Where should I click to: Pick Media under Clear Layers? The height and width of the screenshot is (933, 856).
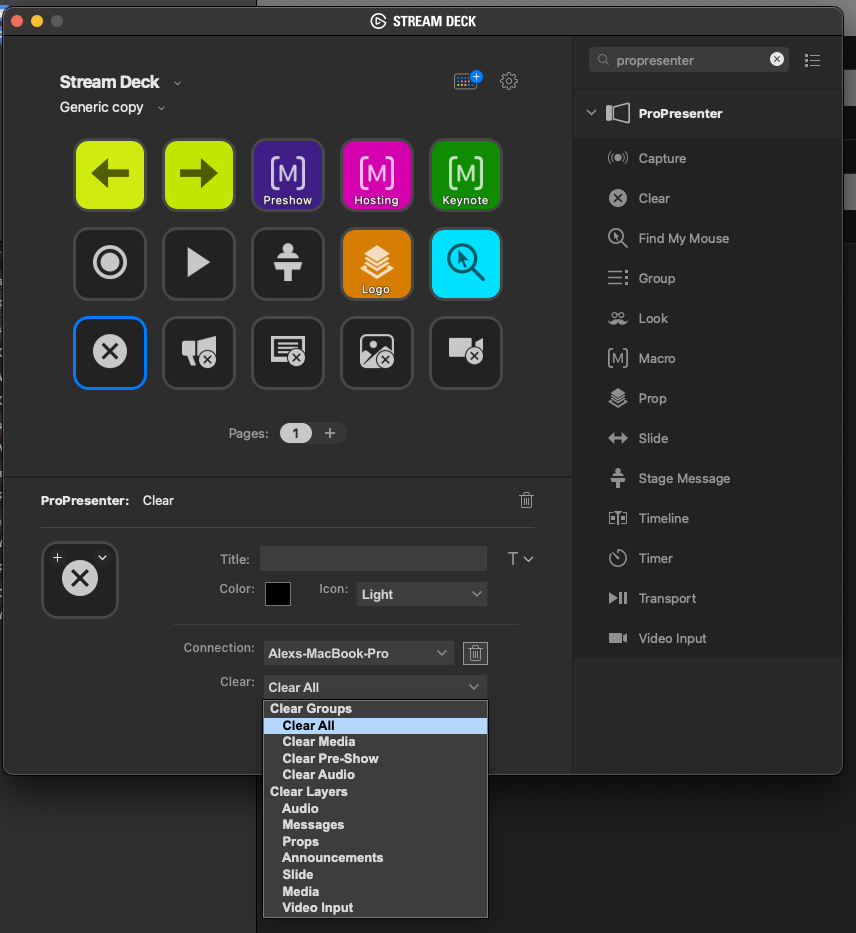tap(375, 891)
